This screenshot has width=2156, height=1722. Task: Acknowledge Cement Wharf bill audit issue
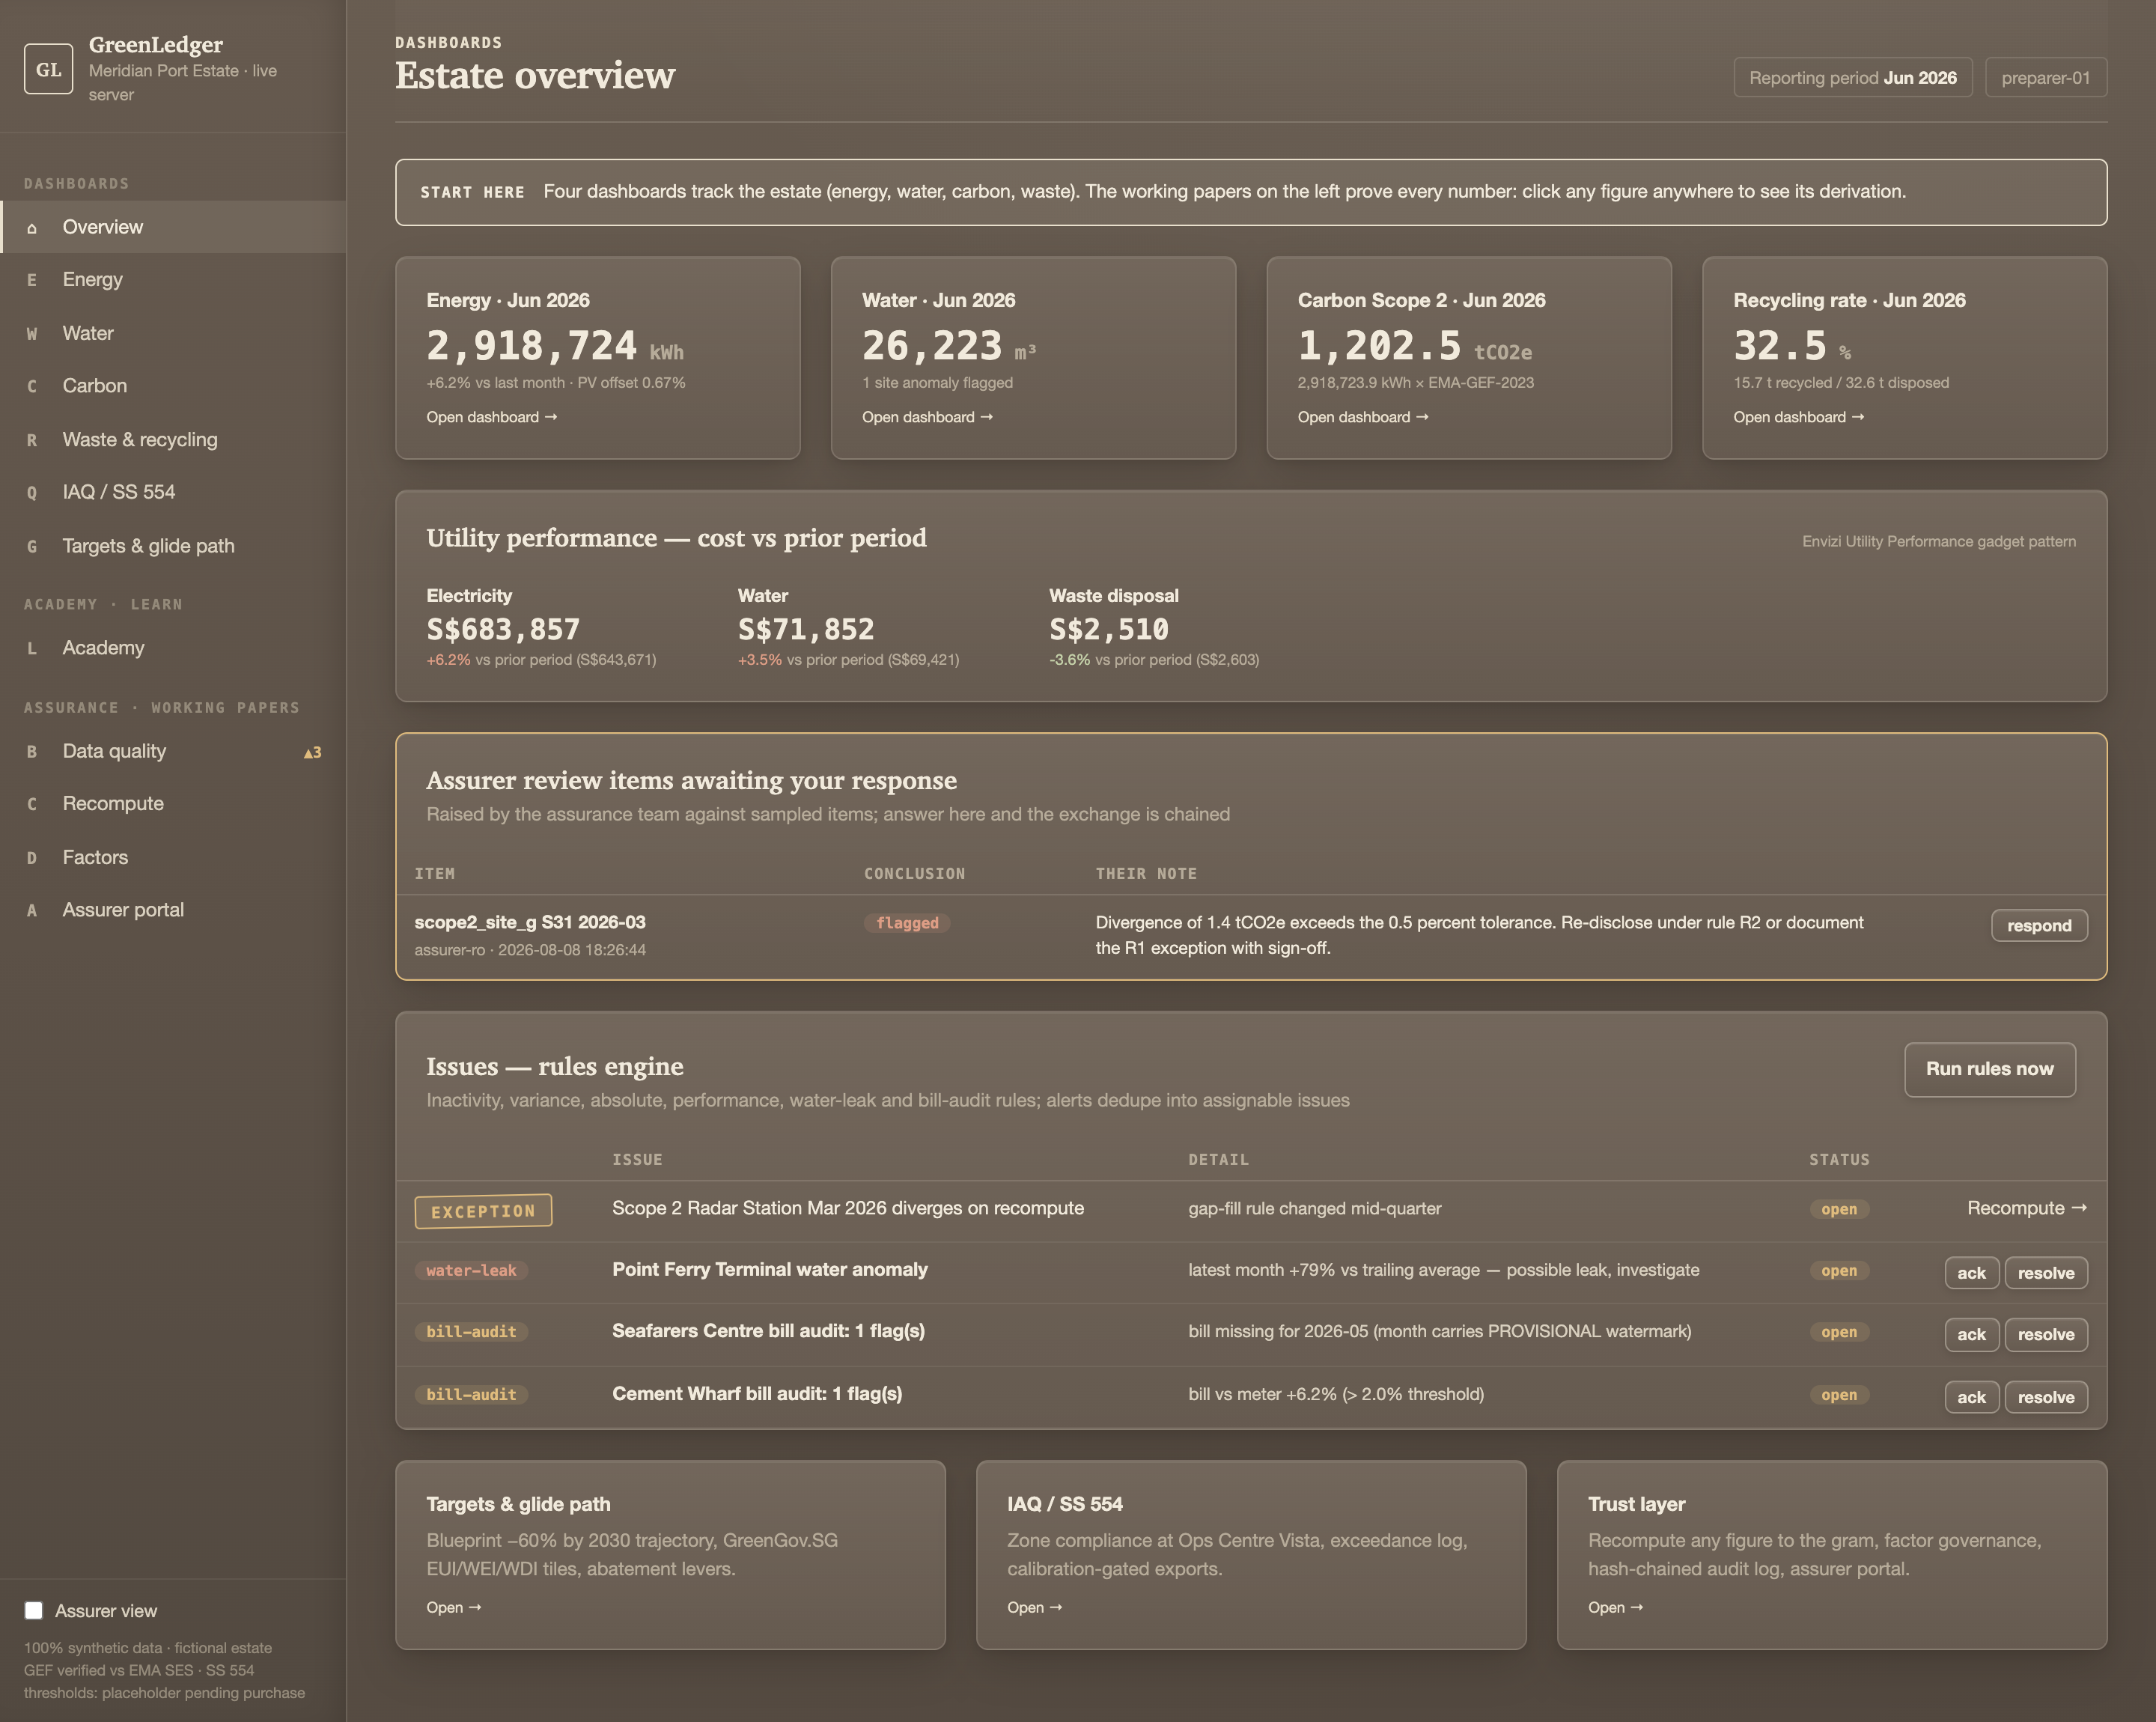click(1970, 1397)
